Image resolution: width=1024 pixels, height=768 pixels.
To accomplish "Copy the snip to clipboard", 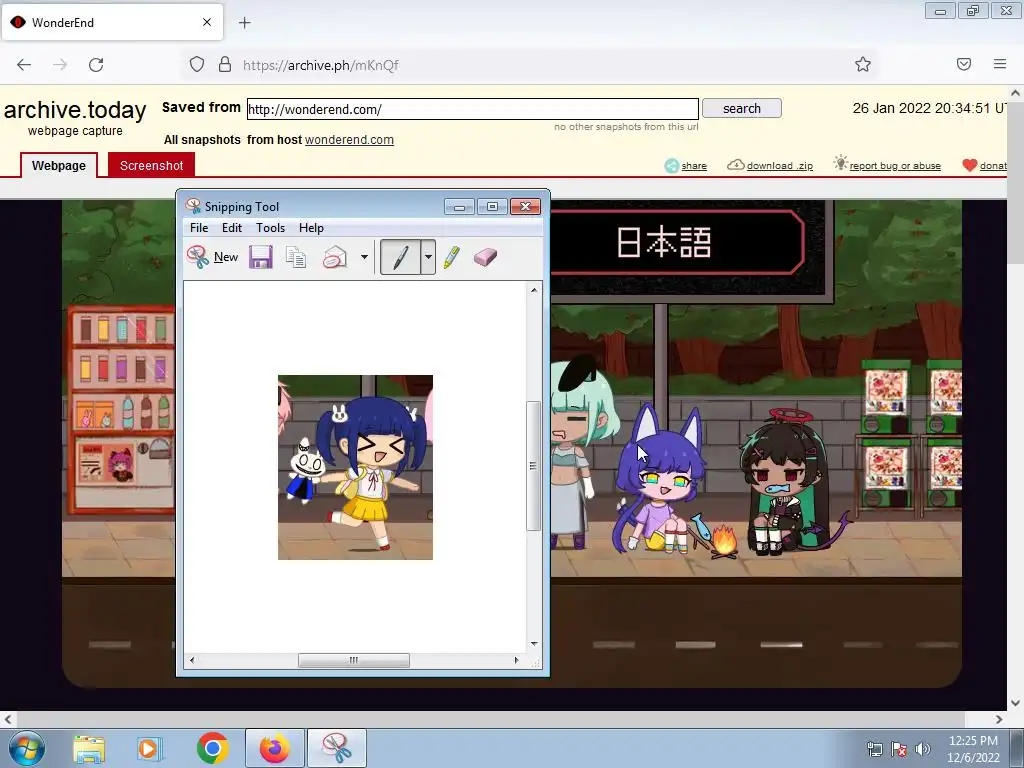I will click(296, 257).
